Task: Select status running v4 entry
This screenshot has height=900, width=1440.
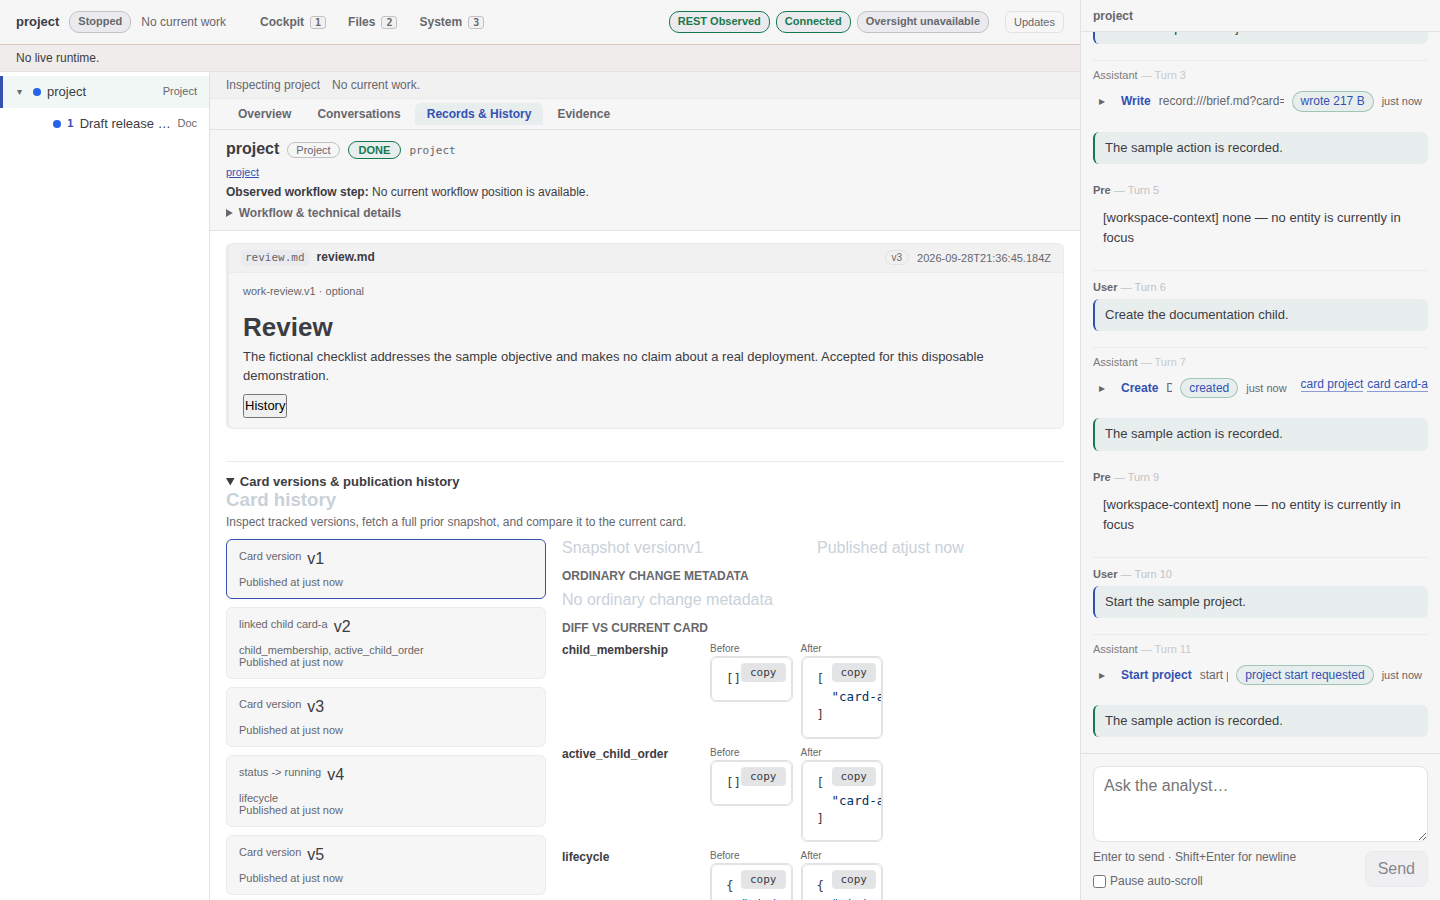Action: click(386, 791)
